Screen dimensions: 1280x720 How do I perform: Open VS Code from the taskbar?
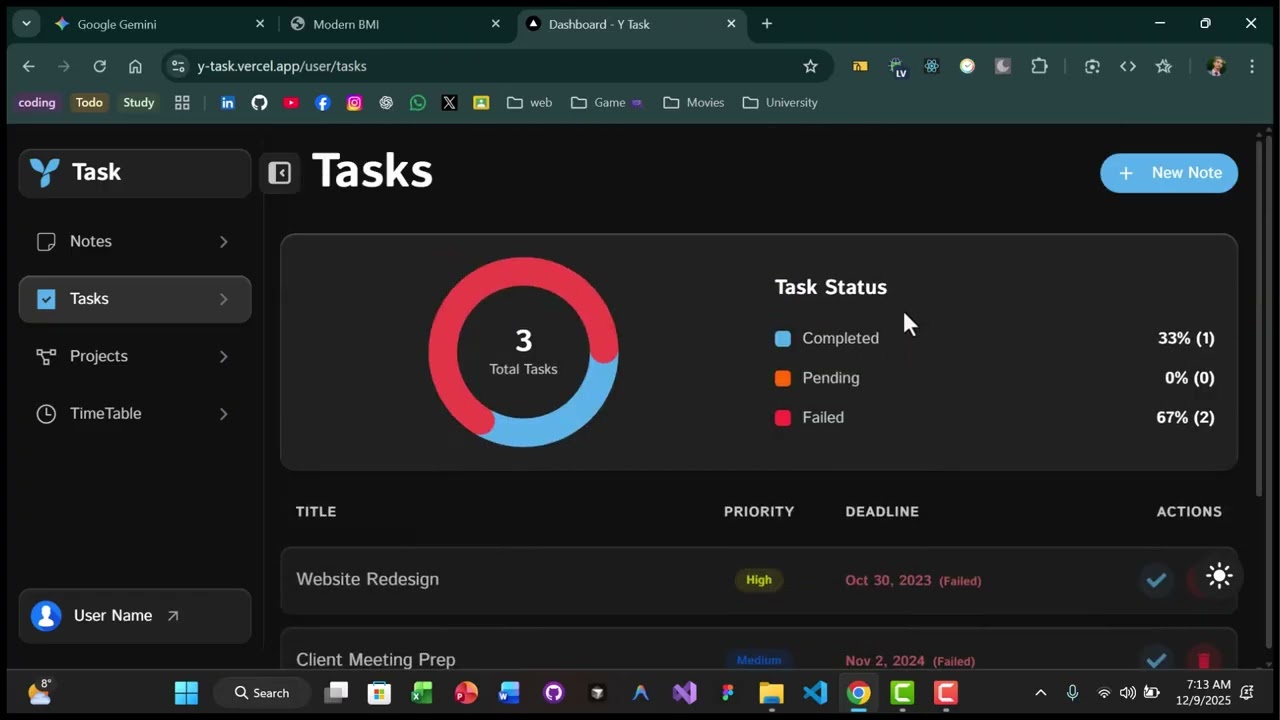coord(815,693)
